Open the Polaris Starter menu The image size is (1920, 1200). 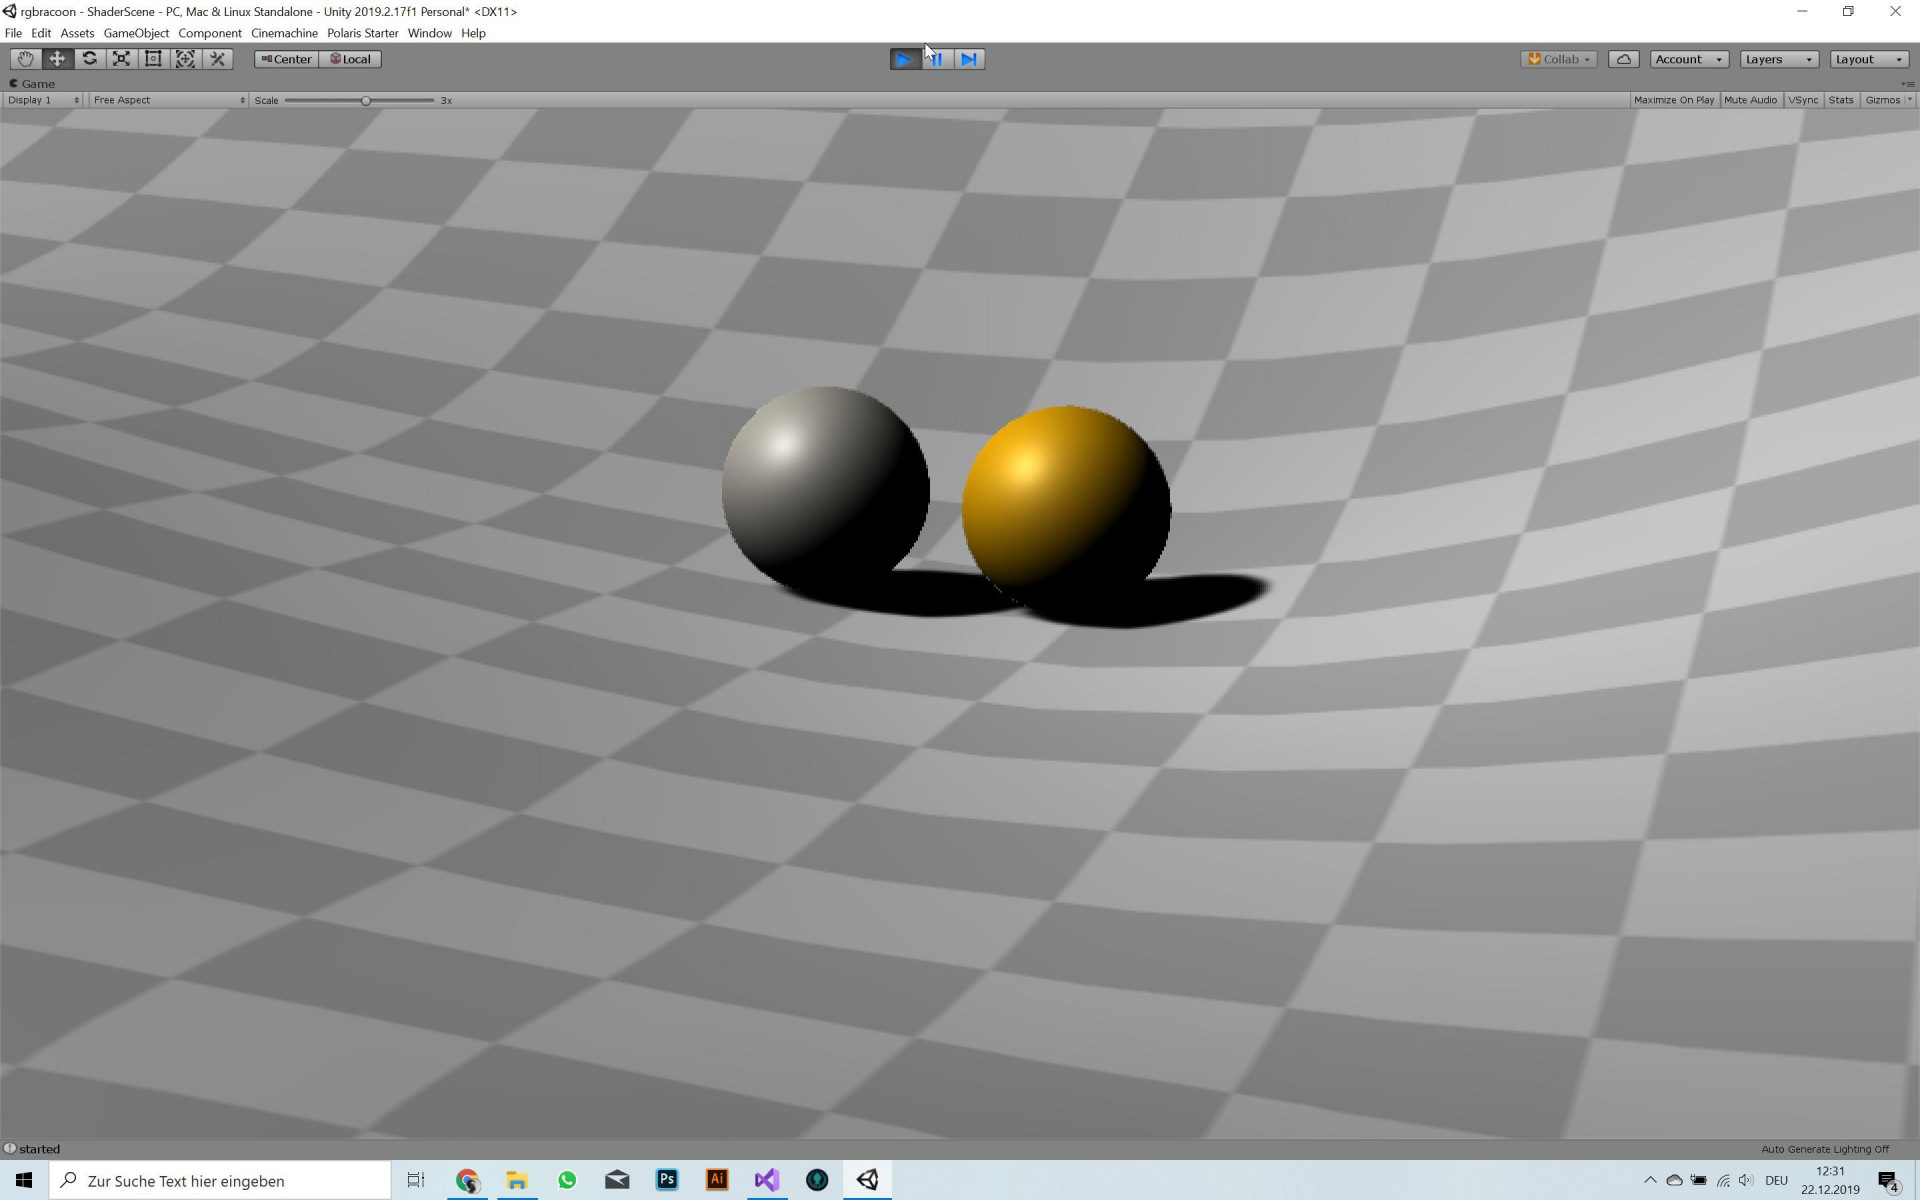coord(362,33)
